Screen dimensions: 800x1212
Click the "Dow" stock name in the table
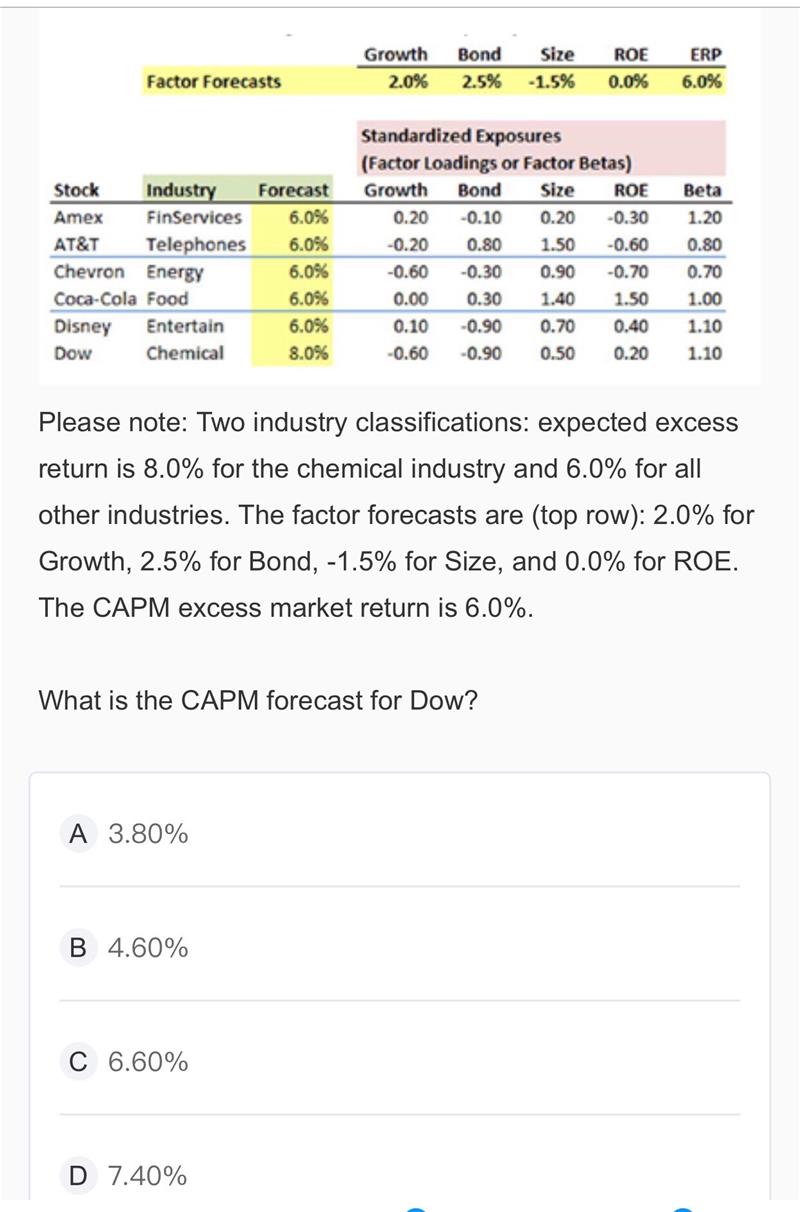pos(72,353)
